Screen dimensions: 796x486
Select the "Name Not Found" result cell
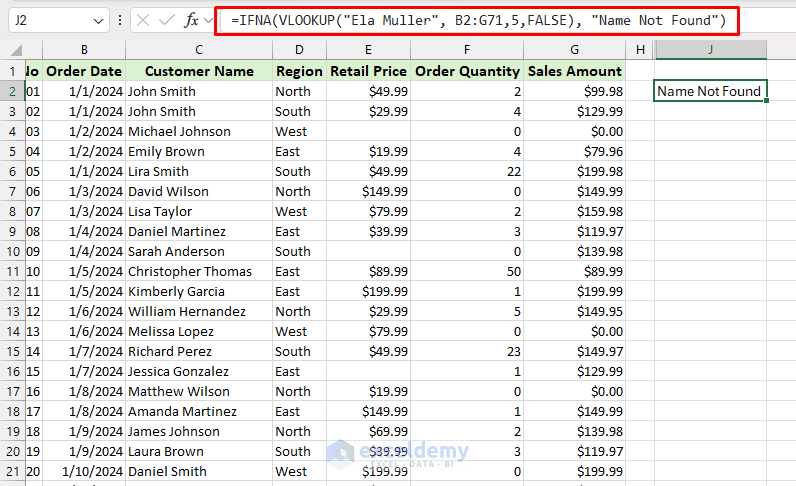pyautogui.click(x=709, y=91)
